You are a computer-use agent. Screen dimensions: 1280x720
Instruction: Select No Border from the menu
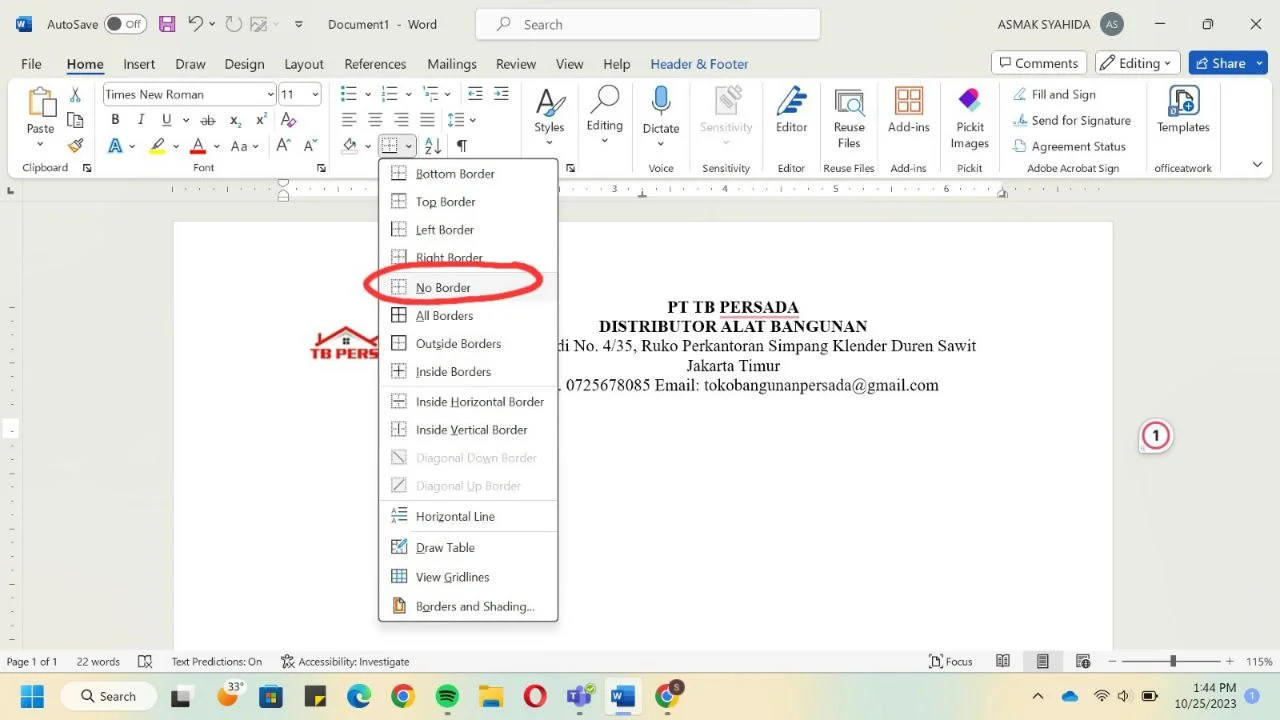coord(443,288)
